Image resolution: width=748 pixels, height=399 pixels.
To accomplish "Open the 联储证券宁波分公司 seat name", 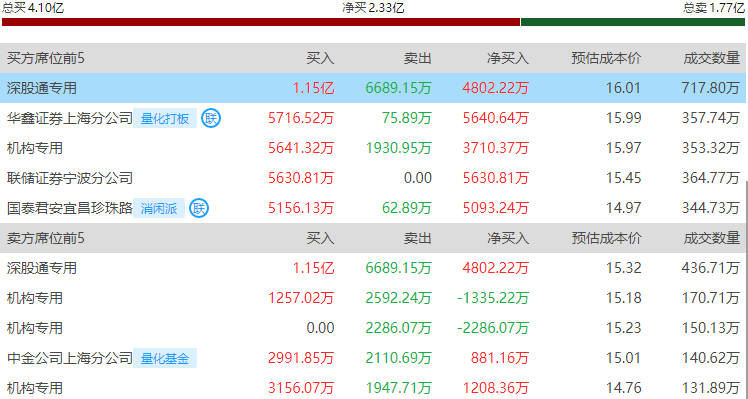I will point(70,178).
